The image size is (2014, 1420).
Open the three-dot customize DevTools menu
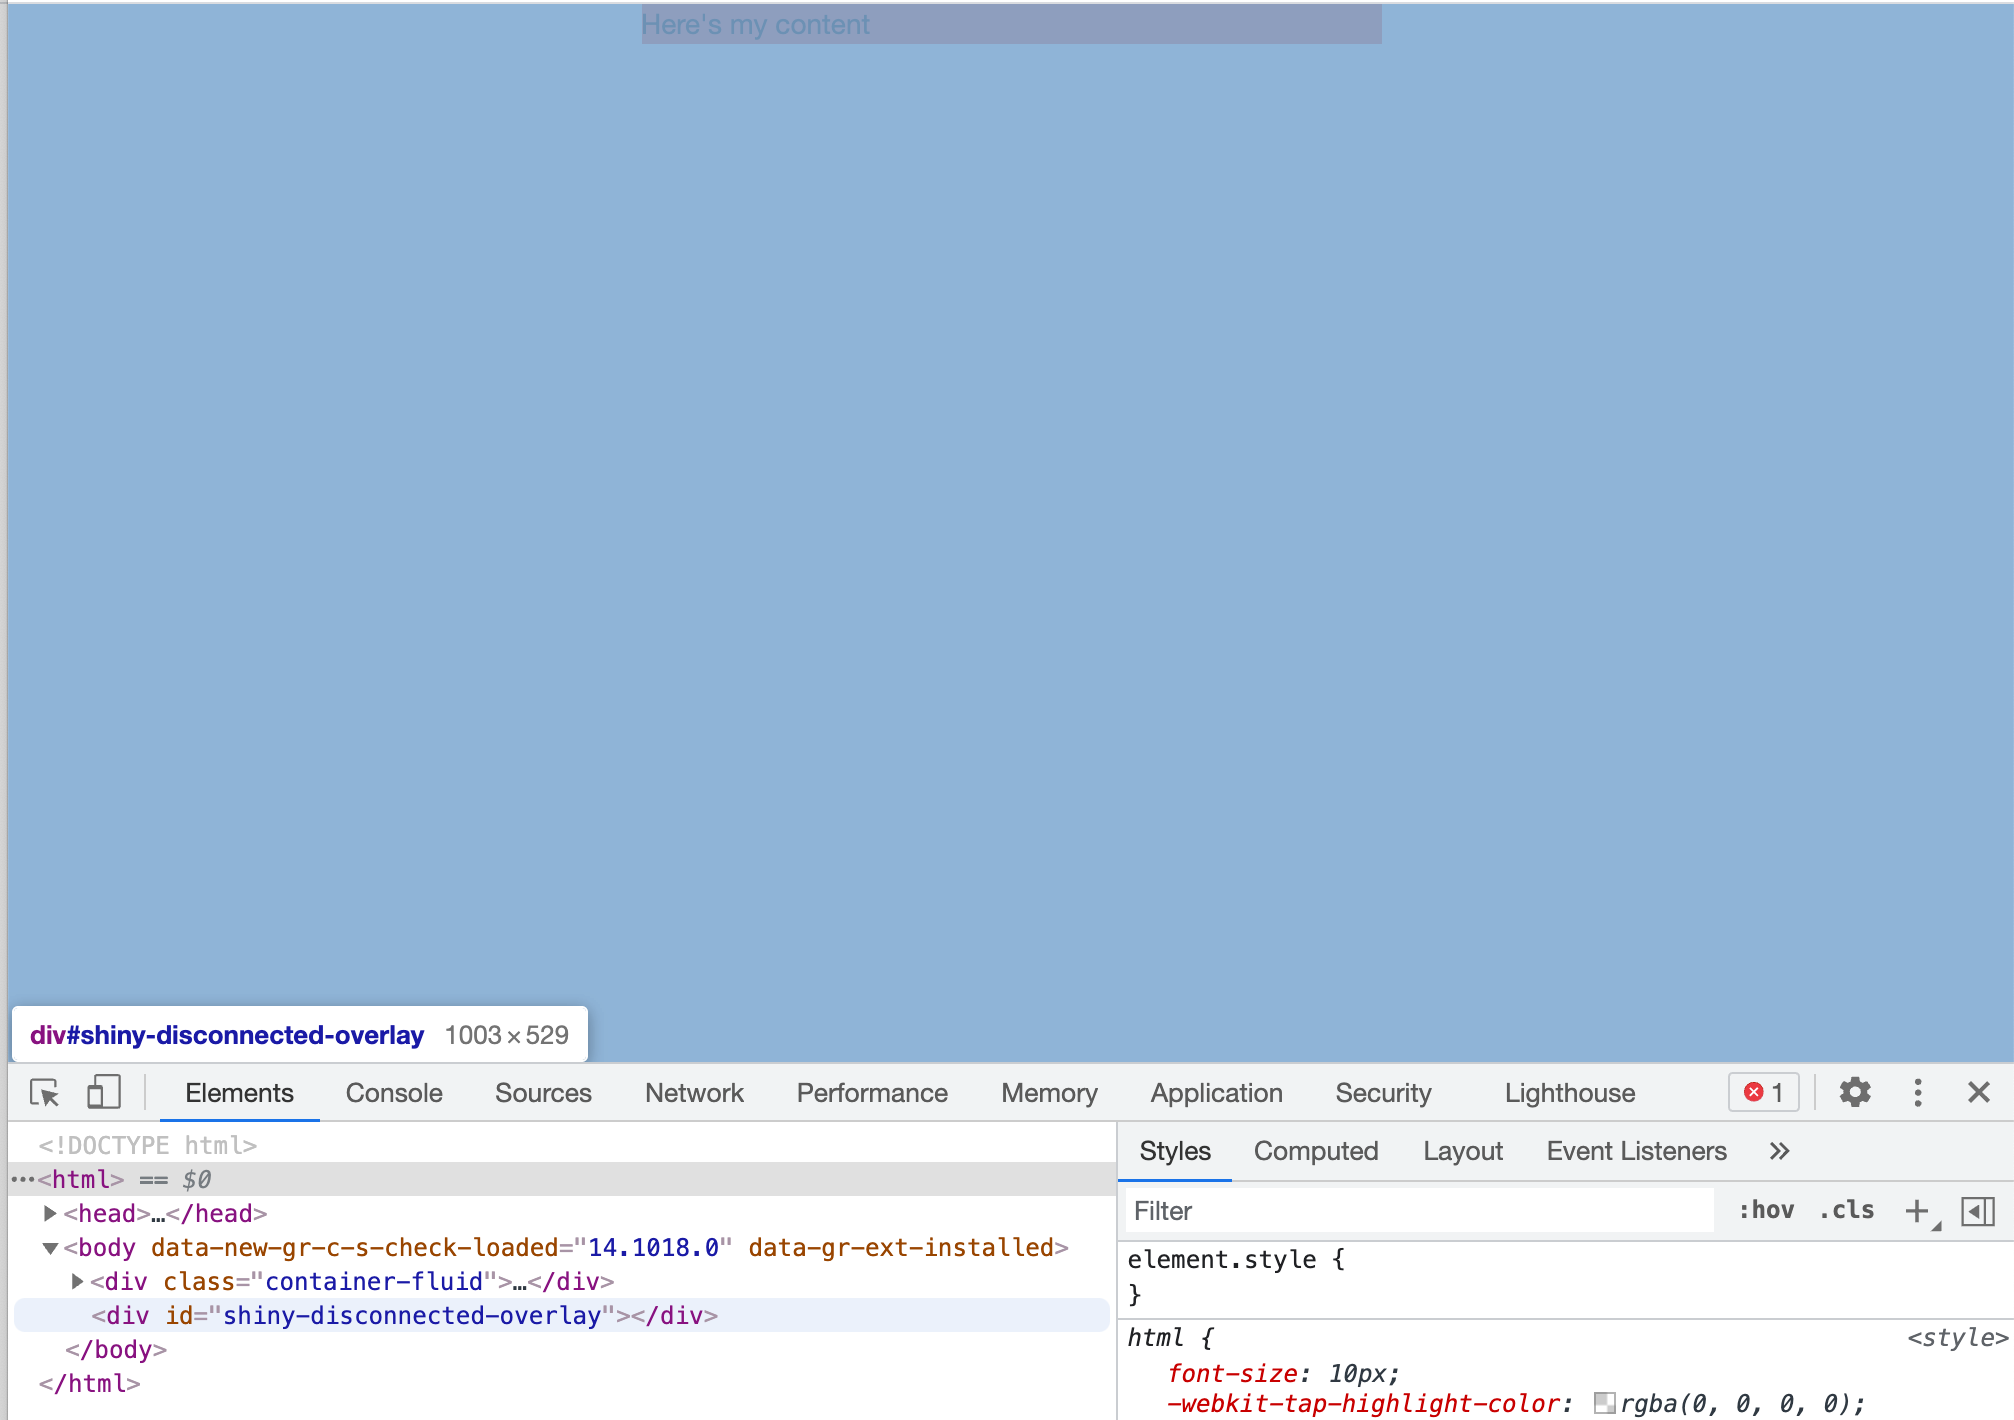click(x=1918, y=1093)
